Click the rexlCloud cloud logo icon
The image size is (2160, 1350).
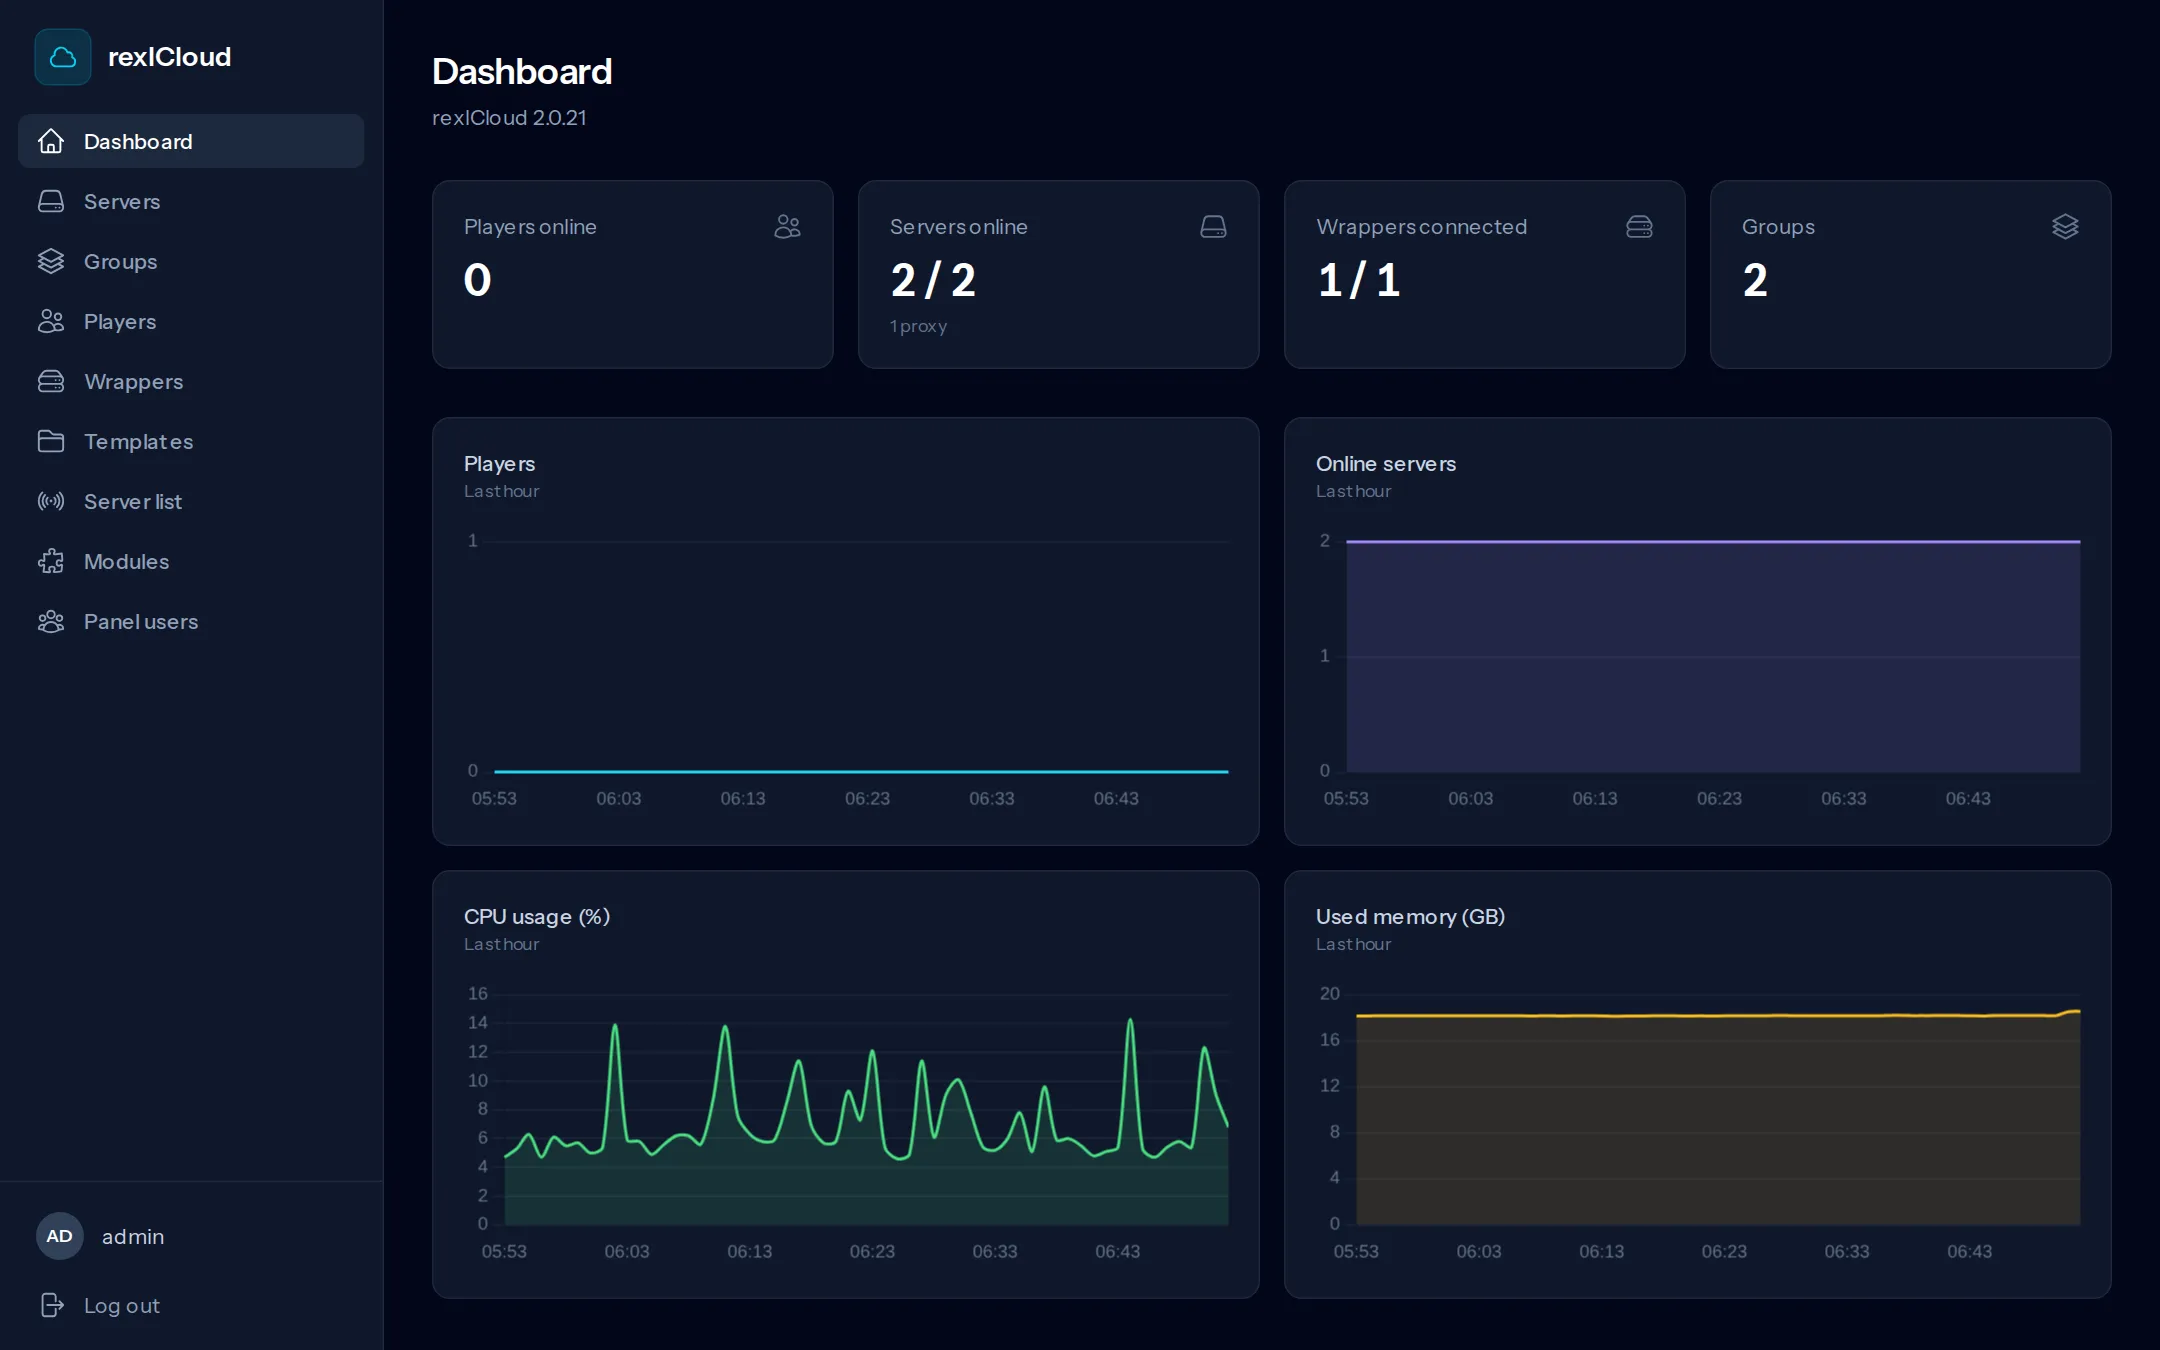(x=63, y=57)
